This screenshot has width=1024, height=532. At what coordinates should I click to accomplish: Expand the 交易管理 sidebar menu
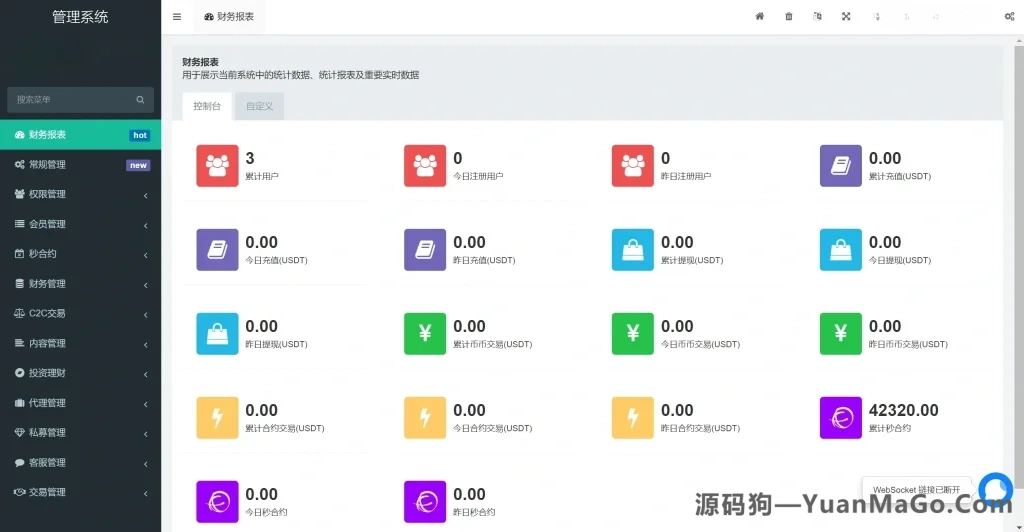[80, 492]
